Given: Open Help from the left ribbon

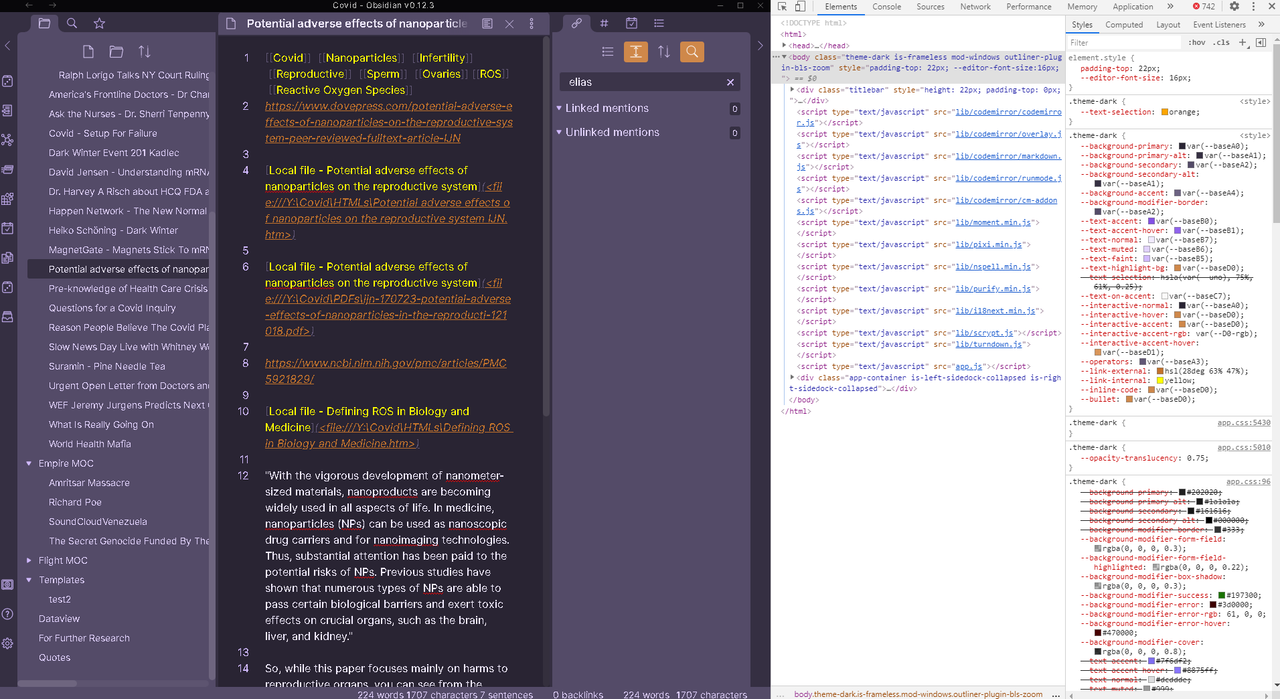Looking at the screenshot, I should tap(8, 613).
